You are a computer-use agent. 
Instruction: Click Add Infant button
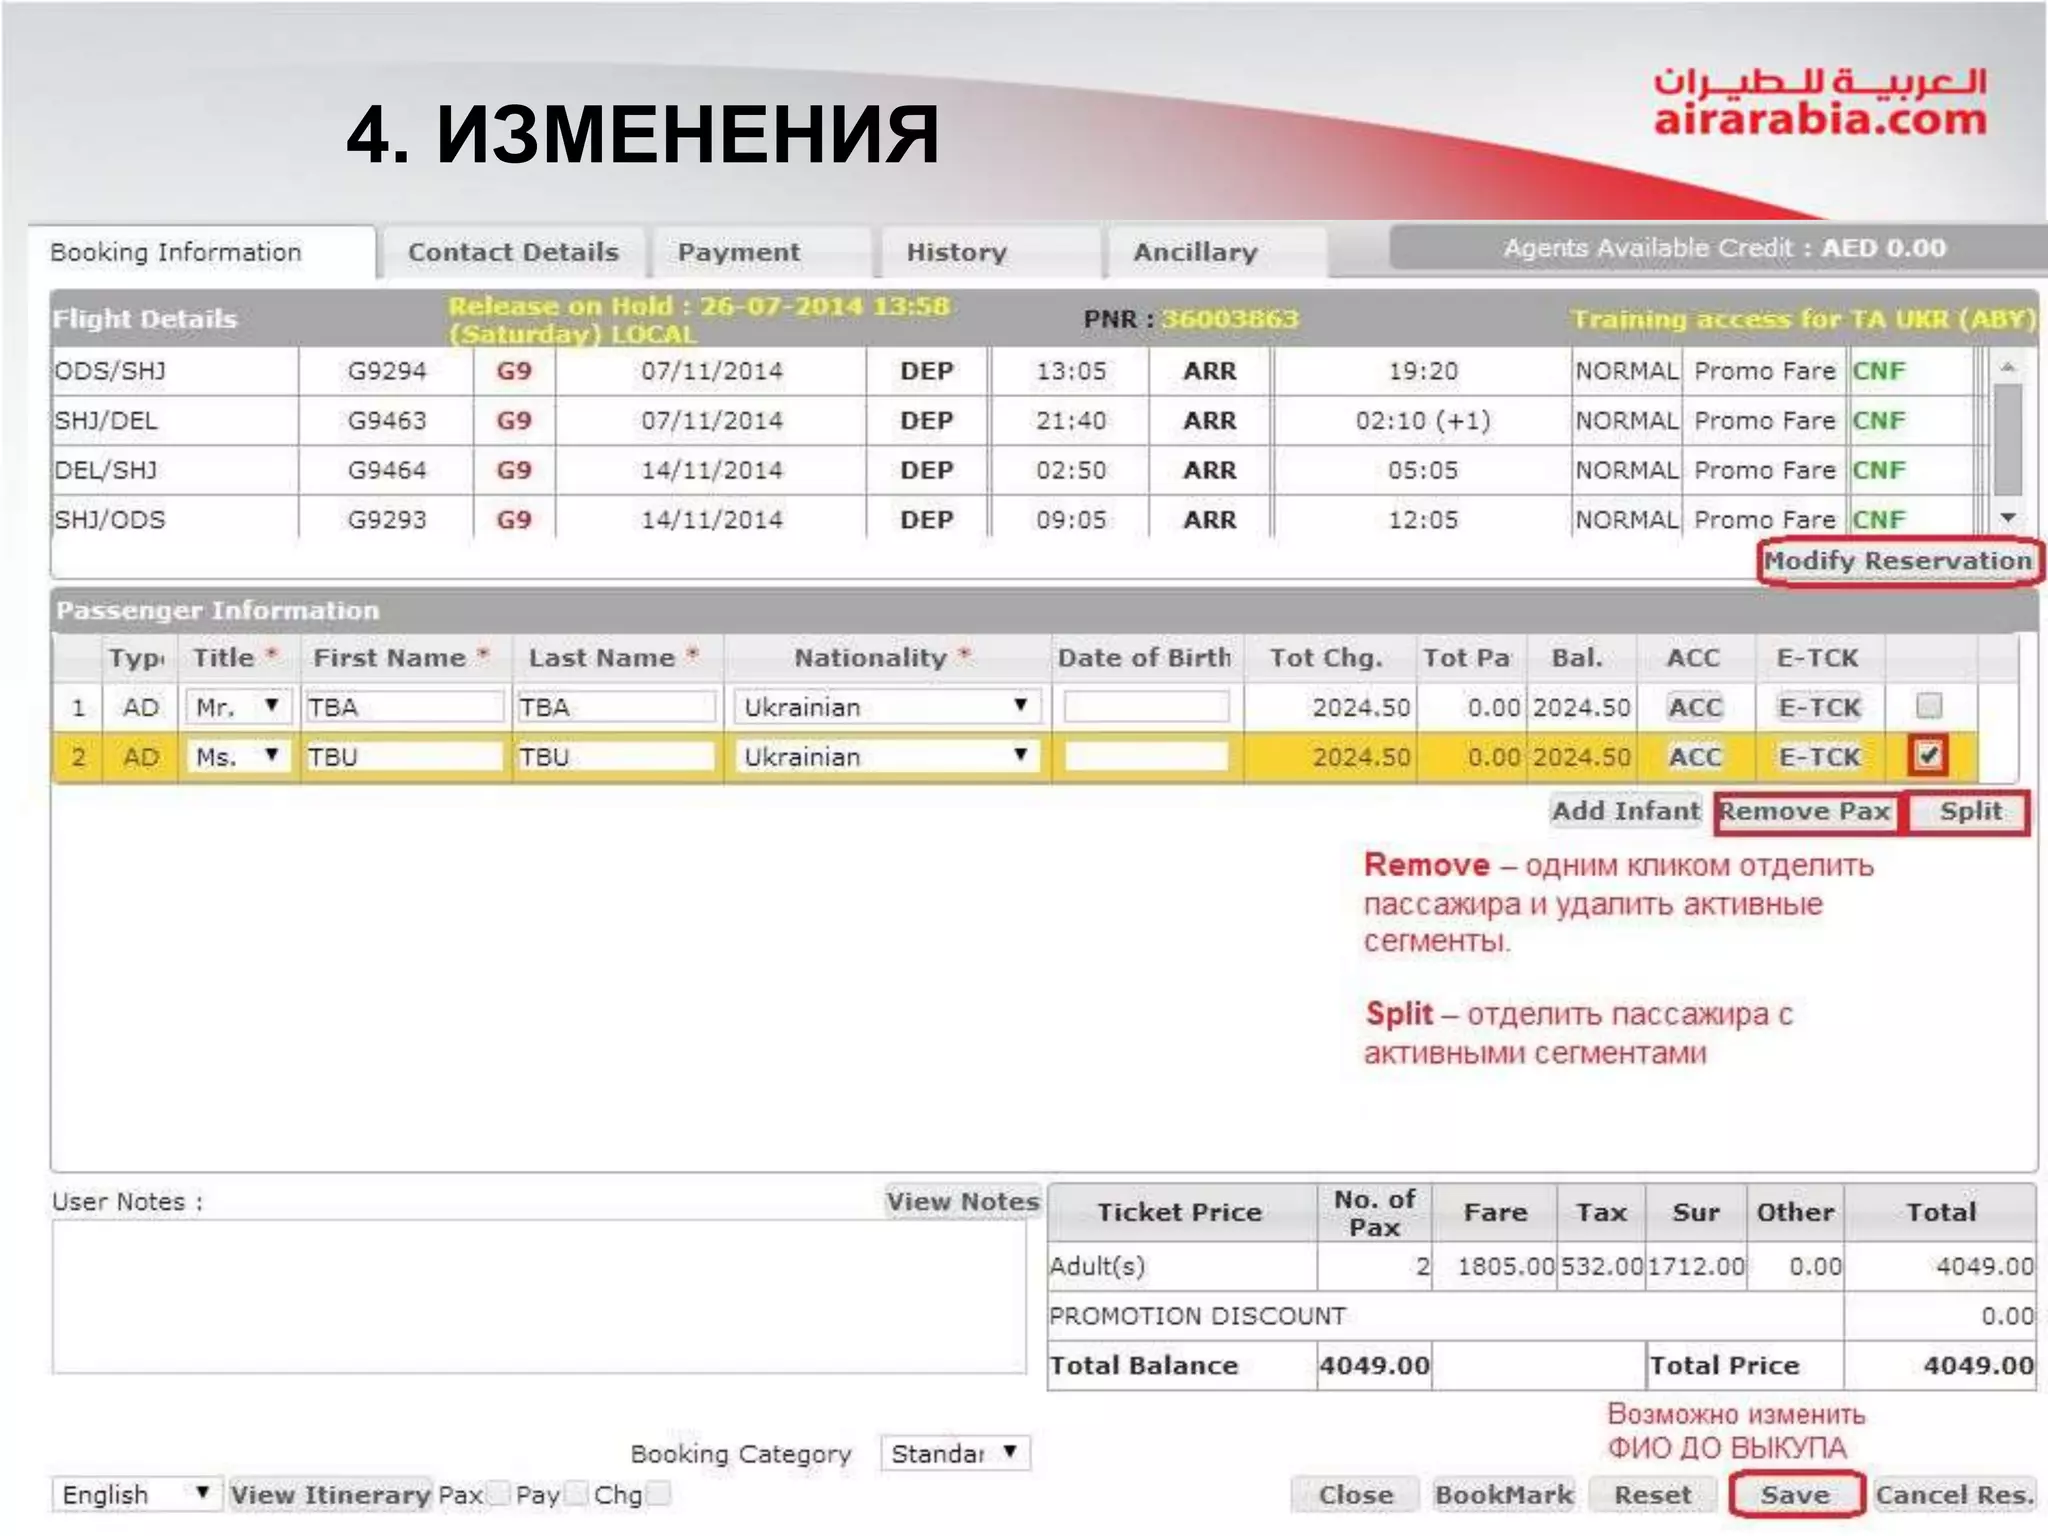1625,811
